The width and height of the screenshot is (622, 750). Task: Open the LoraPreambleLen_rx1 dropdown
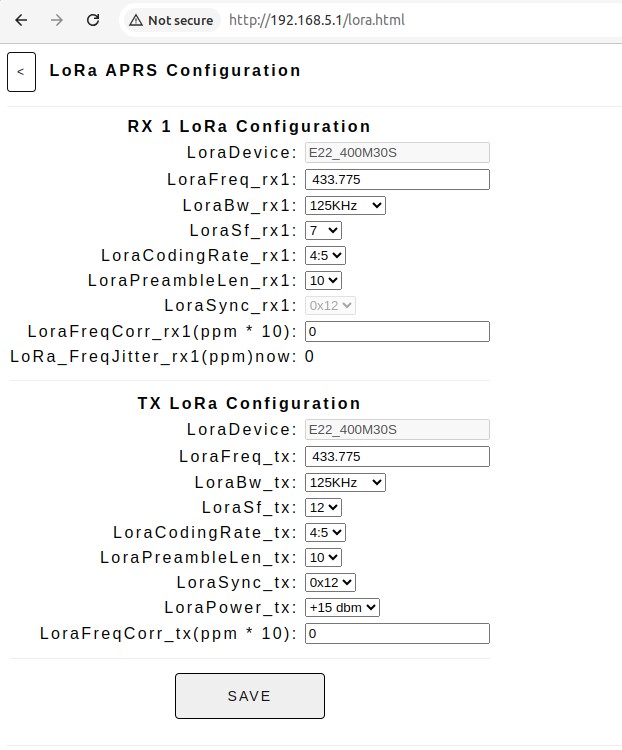pos(323,280)
